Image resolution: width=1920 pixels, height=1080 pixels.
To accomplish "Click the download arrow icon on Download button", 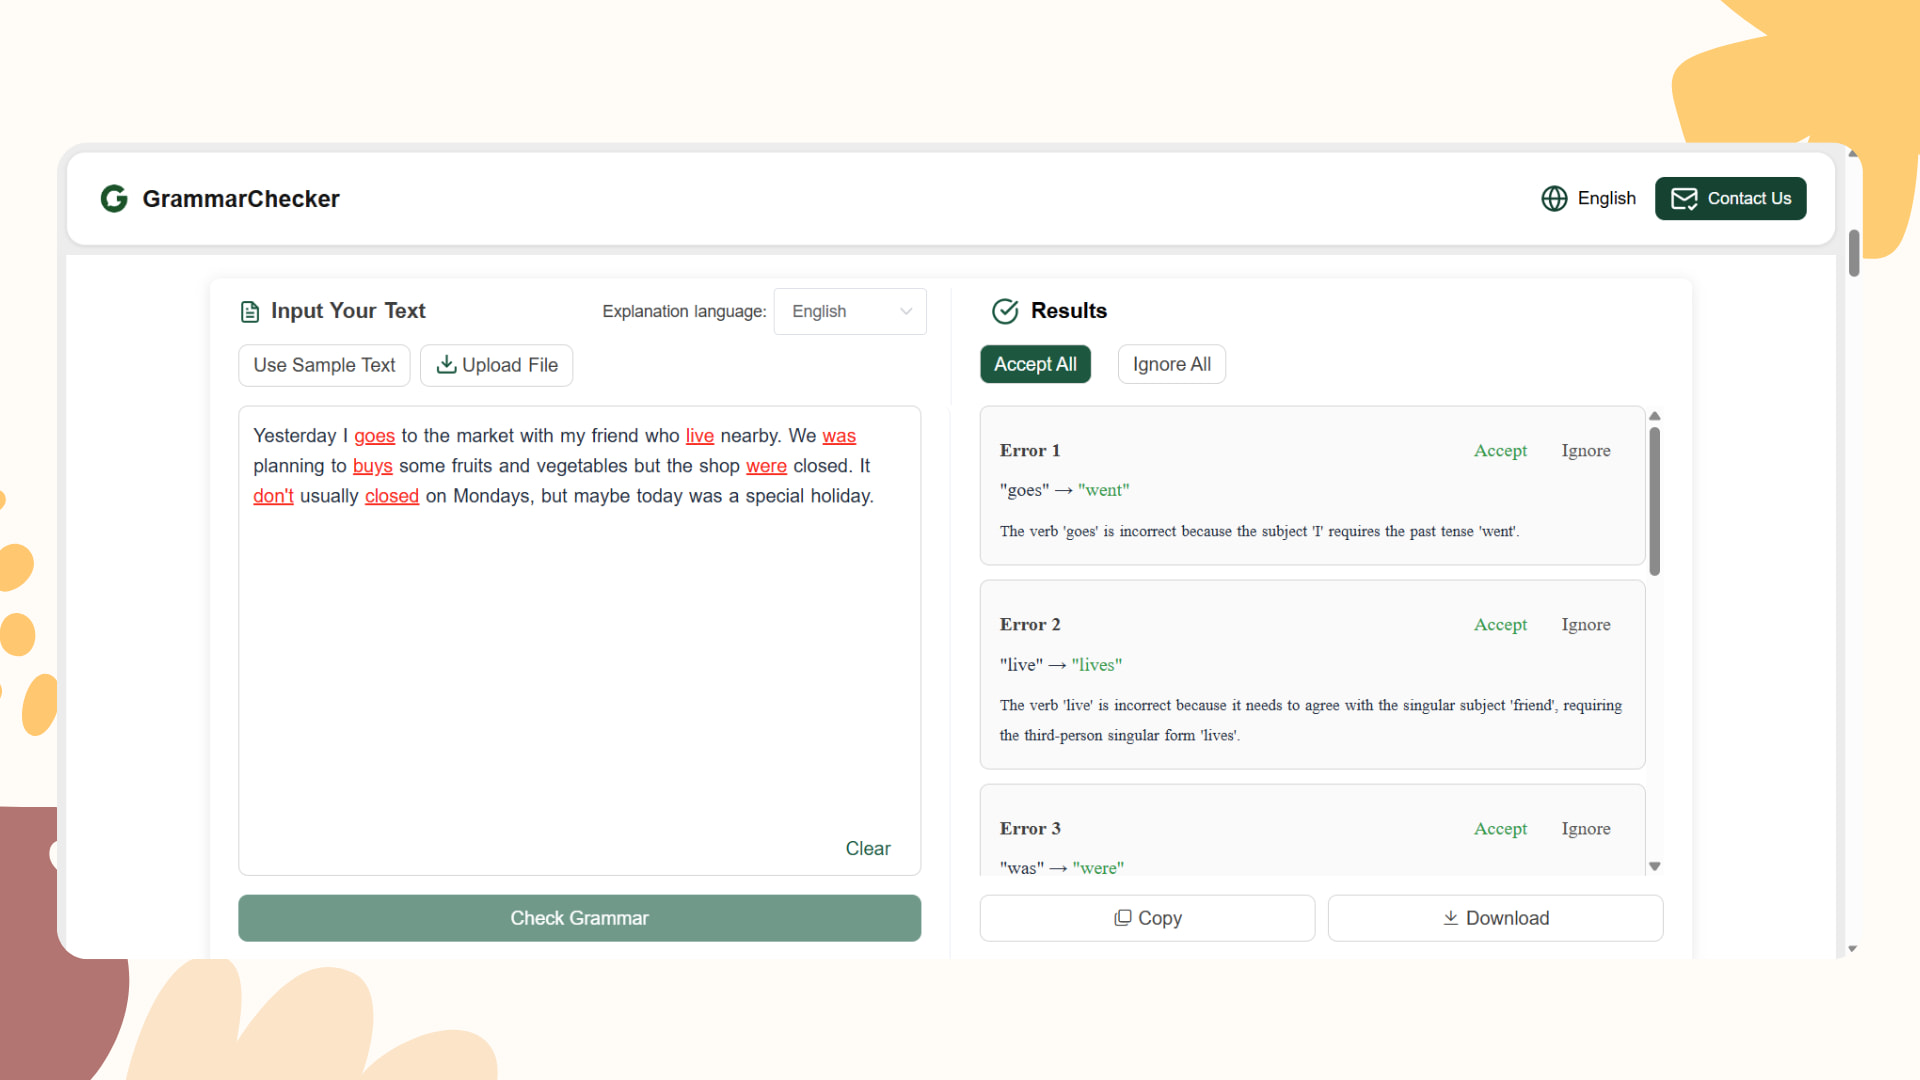I will [x=1449, y=917].
